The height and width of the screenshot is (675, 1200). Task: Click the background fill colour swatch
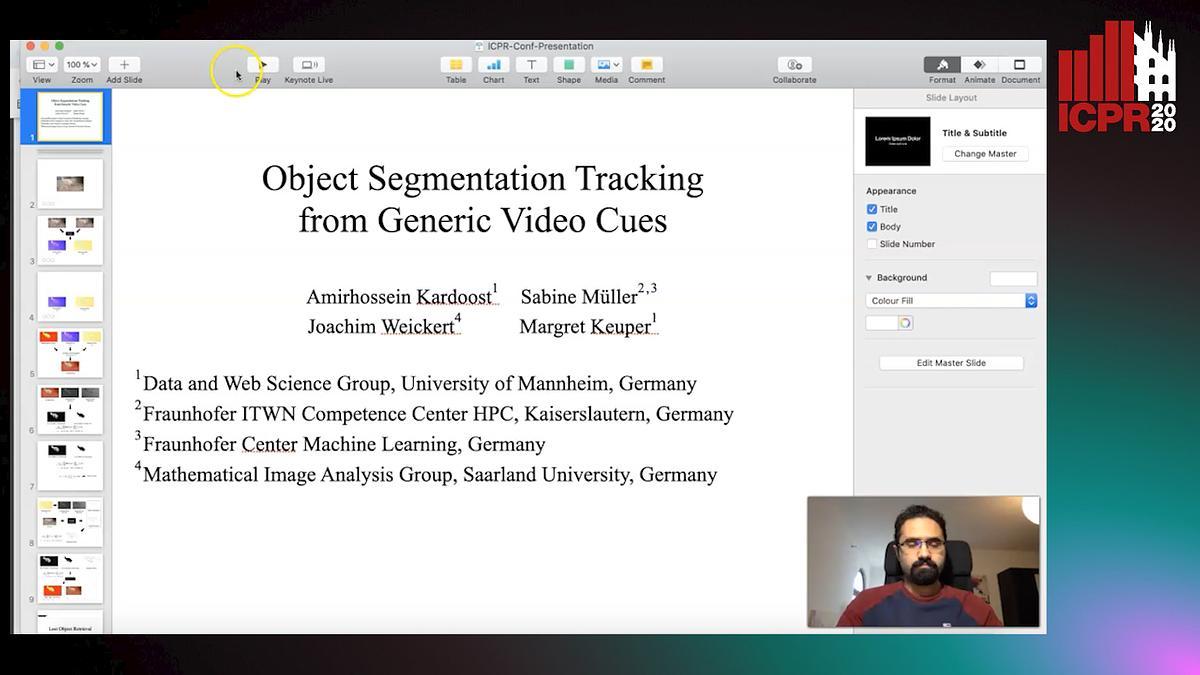click(x=881, y=323)
